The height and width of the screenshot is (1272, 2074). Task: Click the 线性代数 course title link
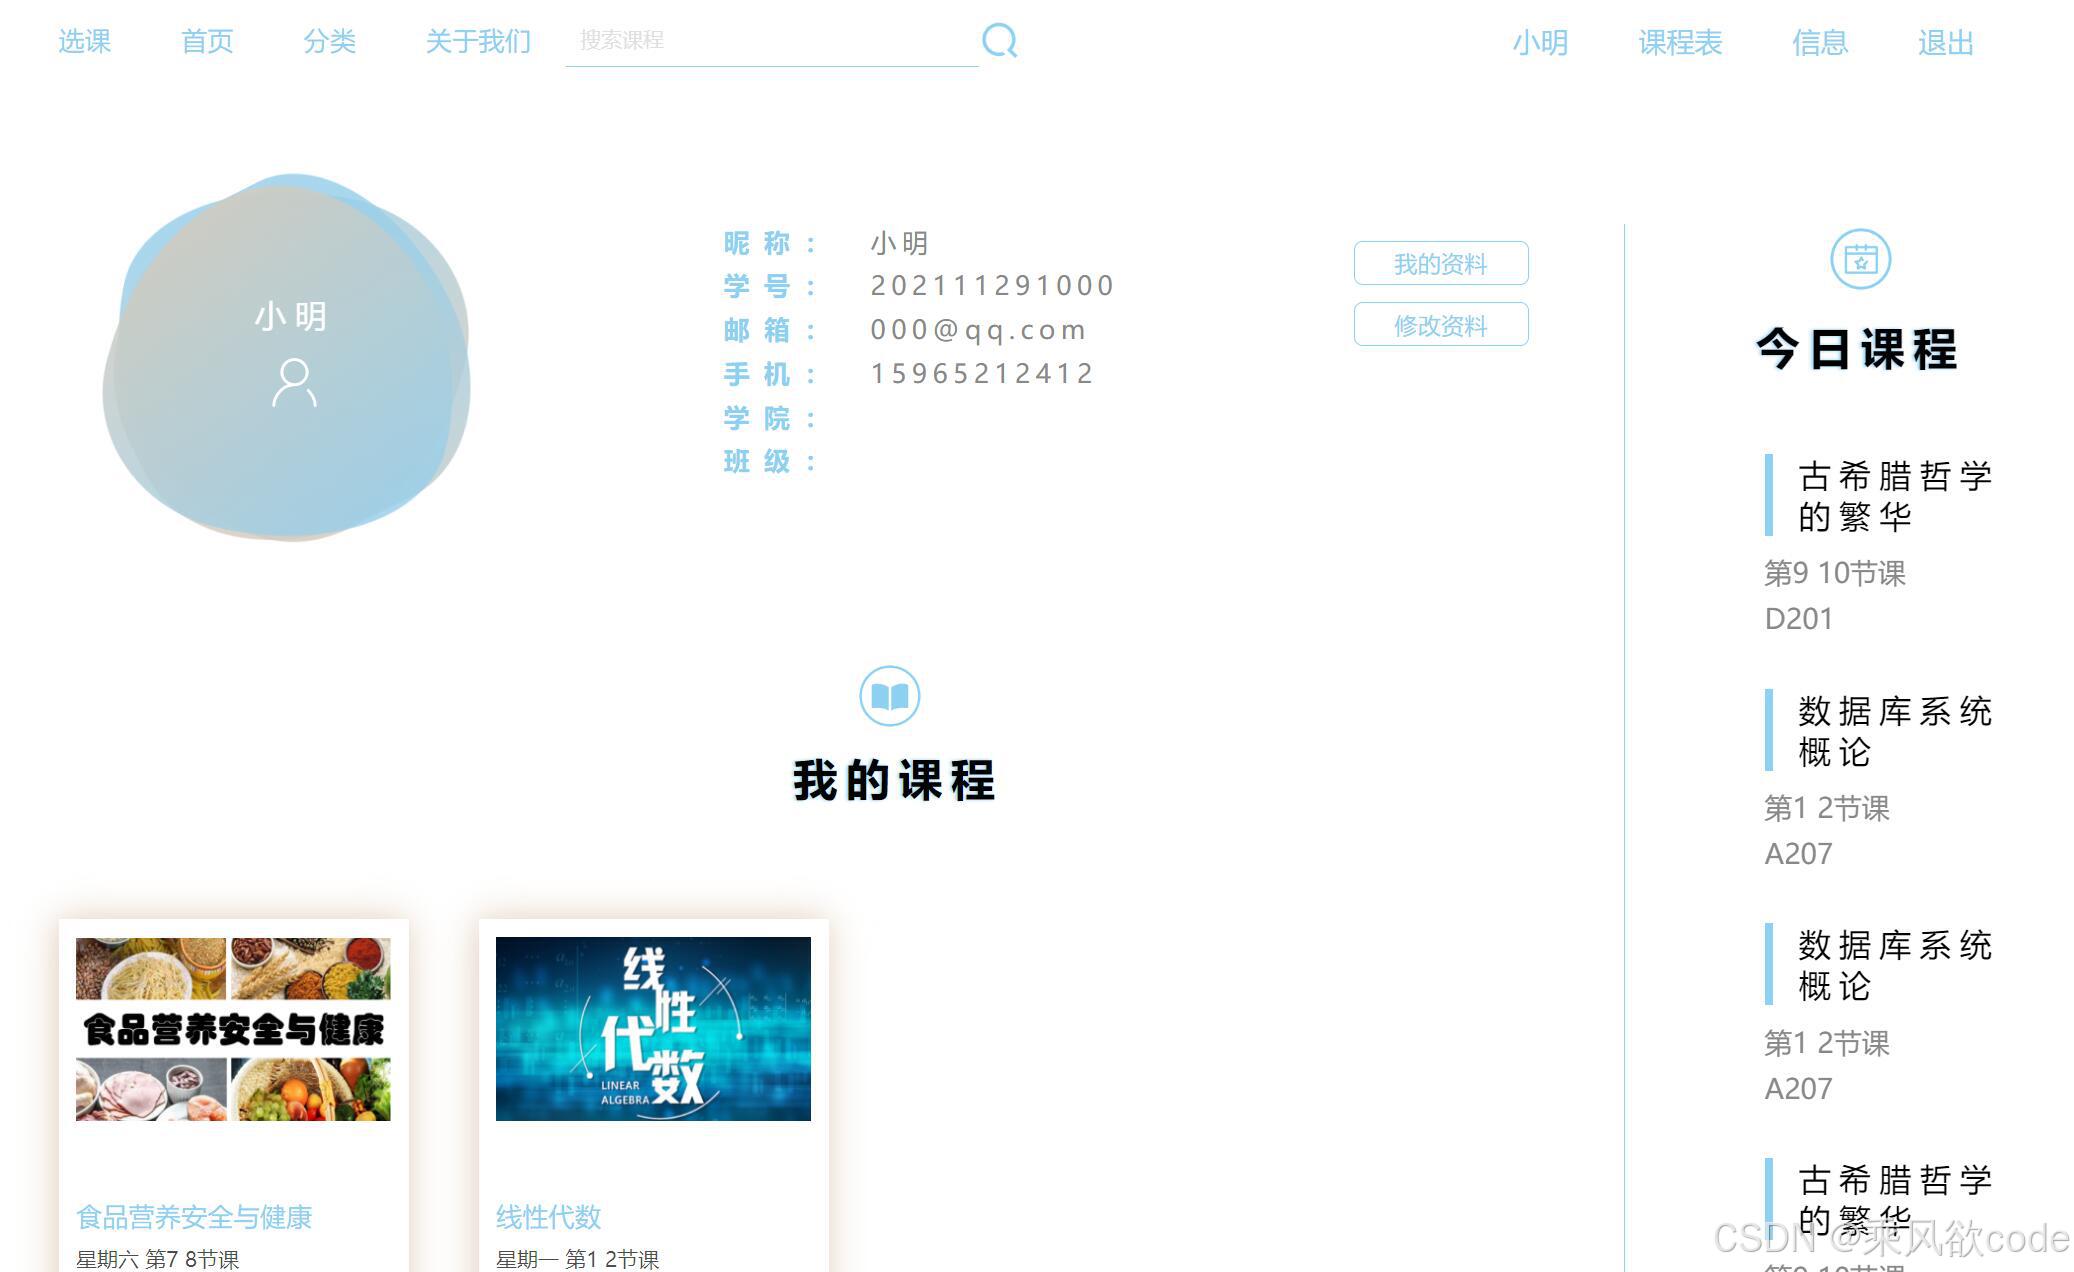pos(548,1217)
